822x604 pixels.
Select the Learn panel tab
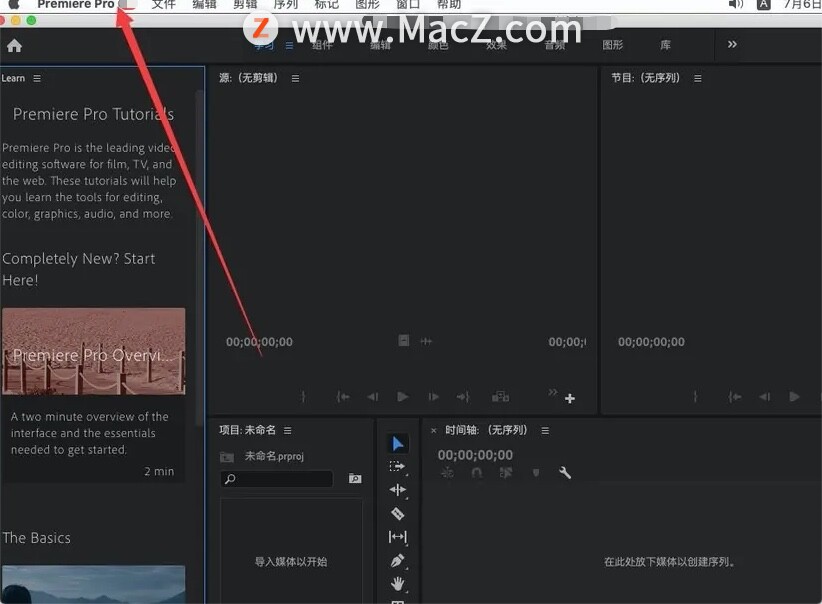(x=13, y=78)
